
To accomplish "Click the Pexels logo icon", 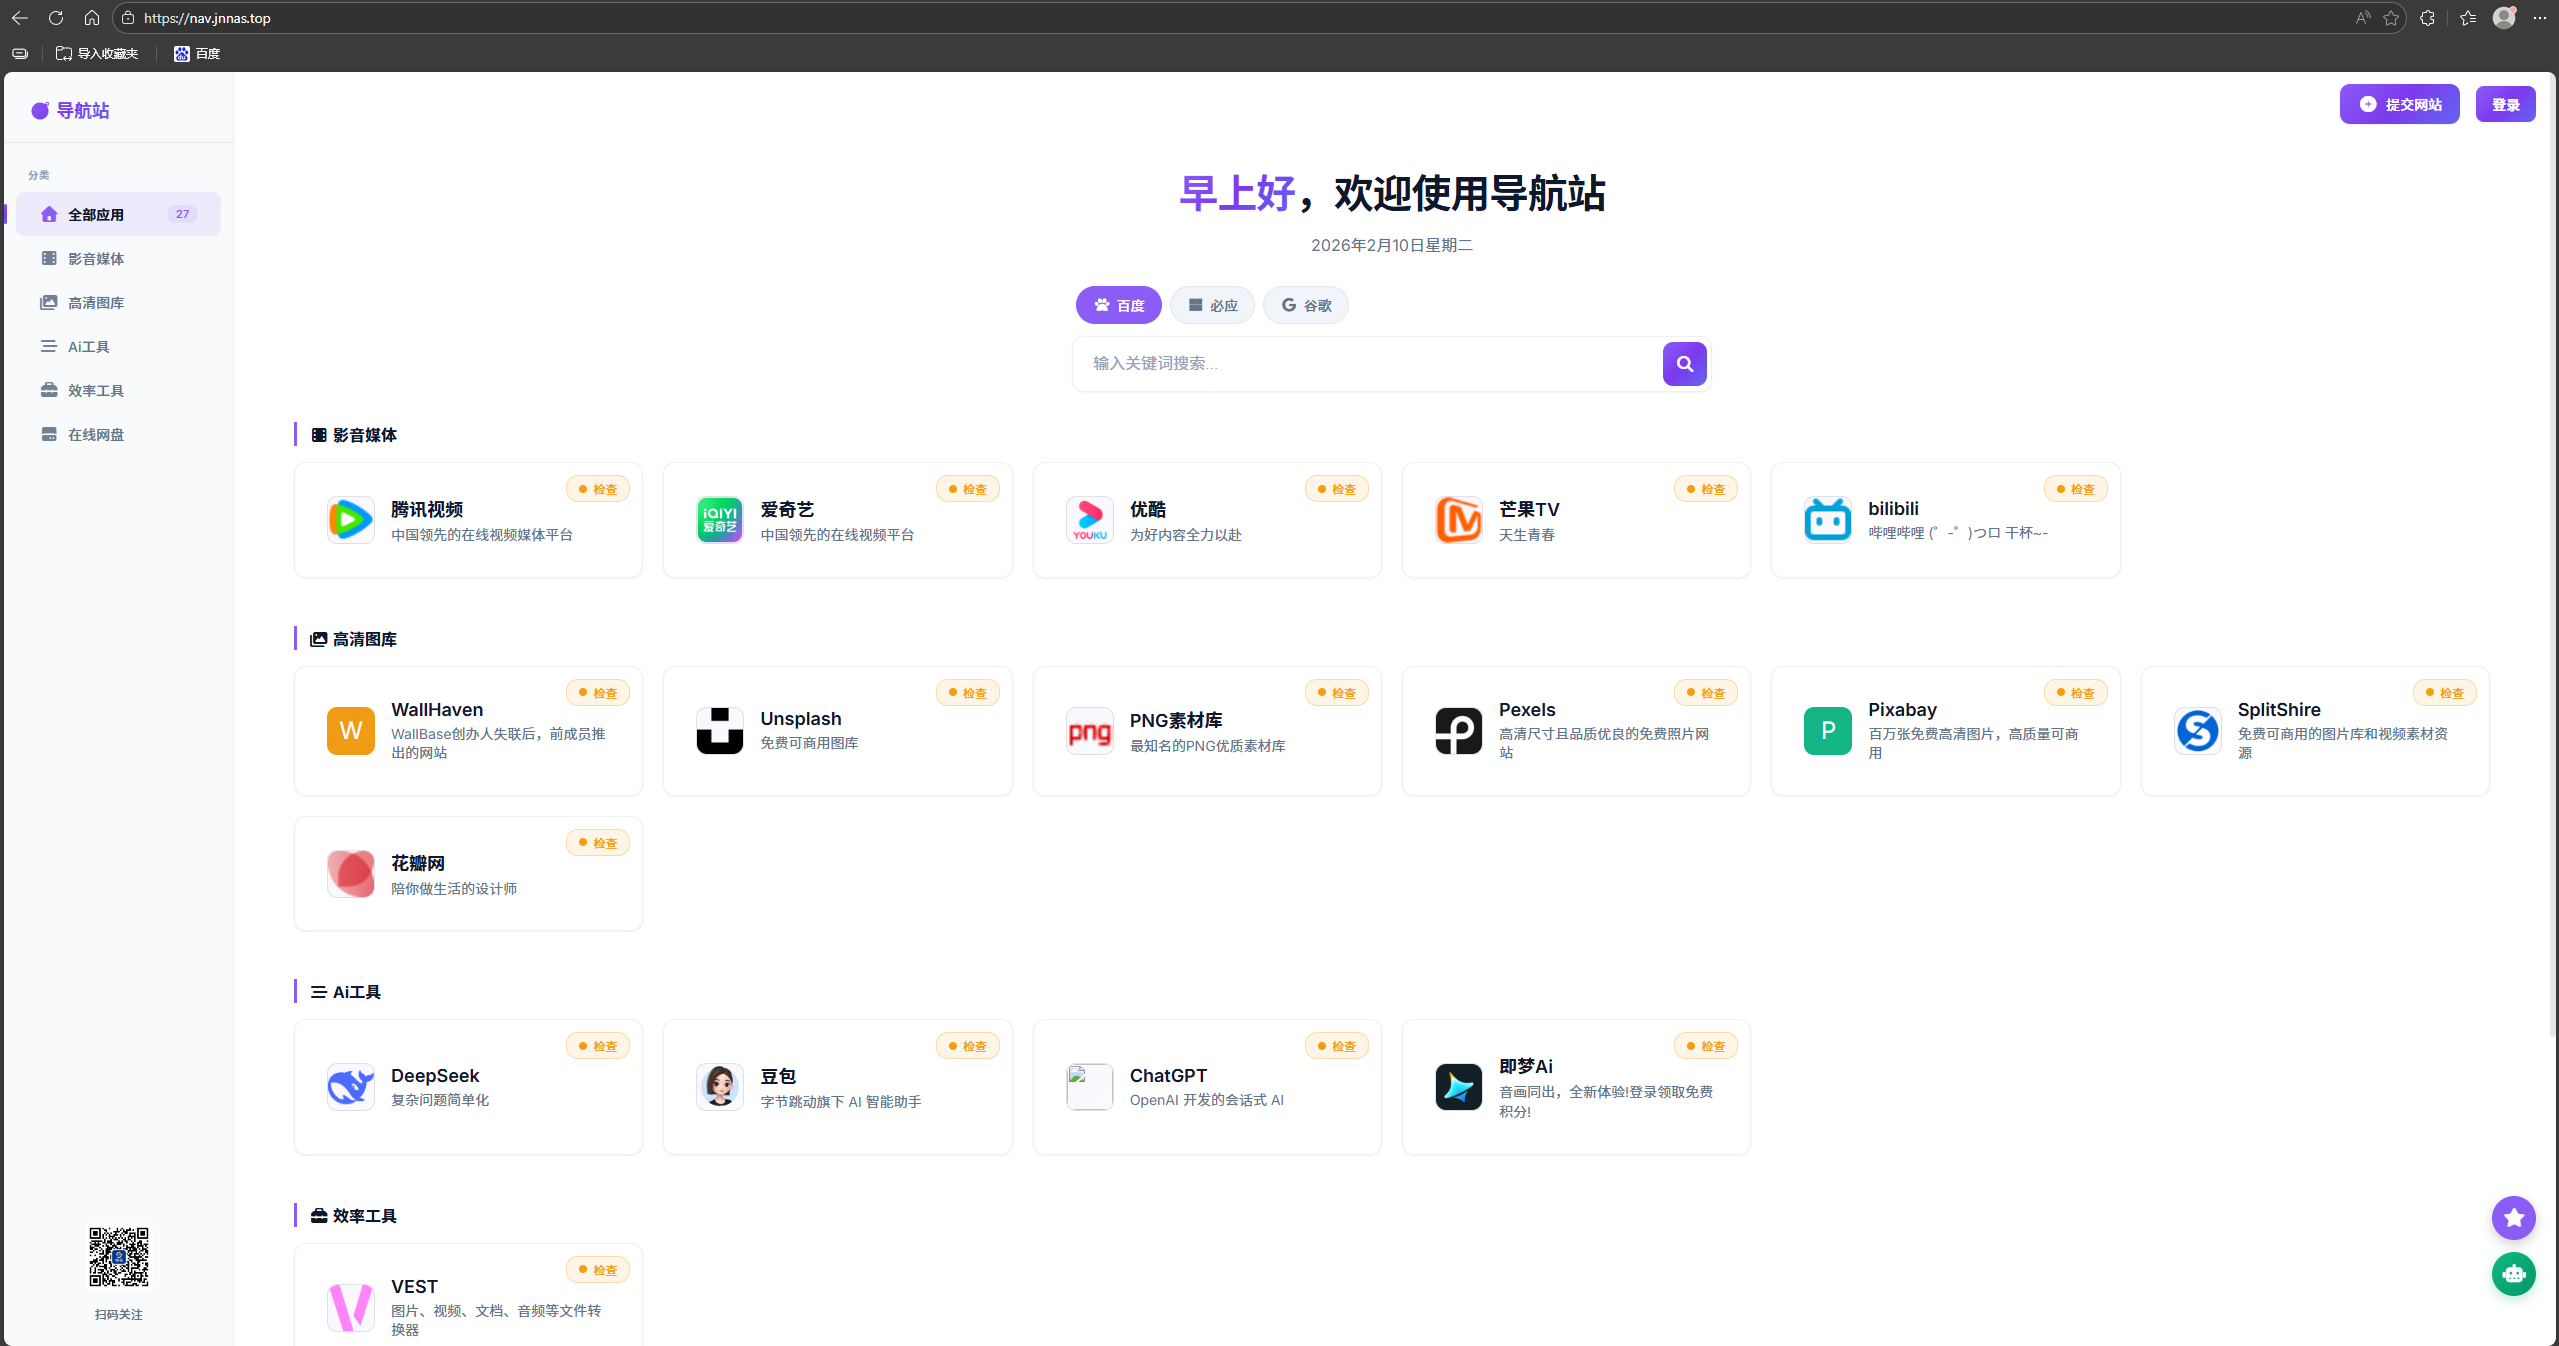I will tap(1458, 731).
